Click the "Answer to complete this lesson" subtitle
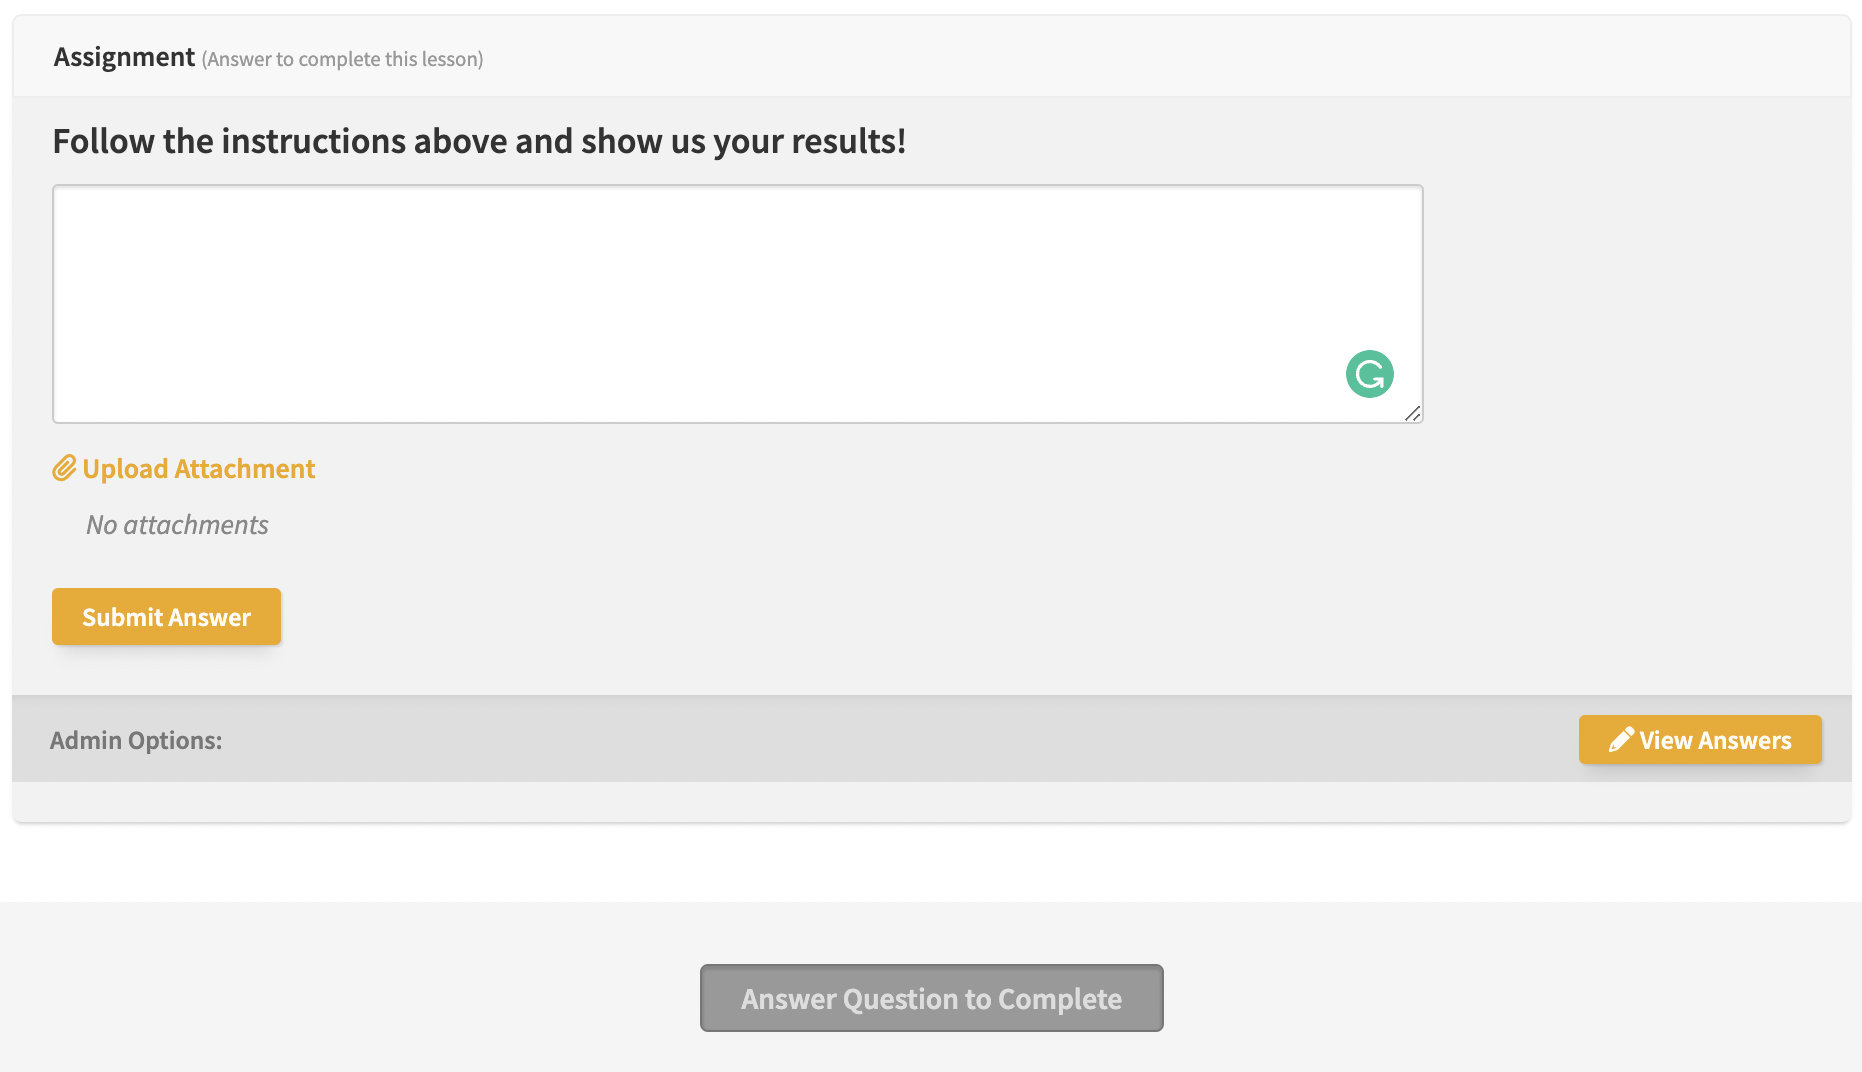The height and width of the screenshot is (1072, 1862). point(343,59)
